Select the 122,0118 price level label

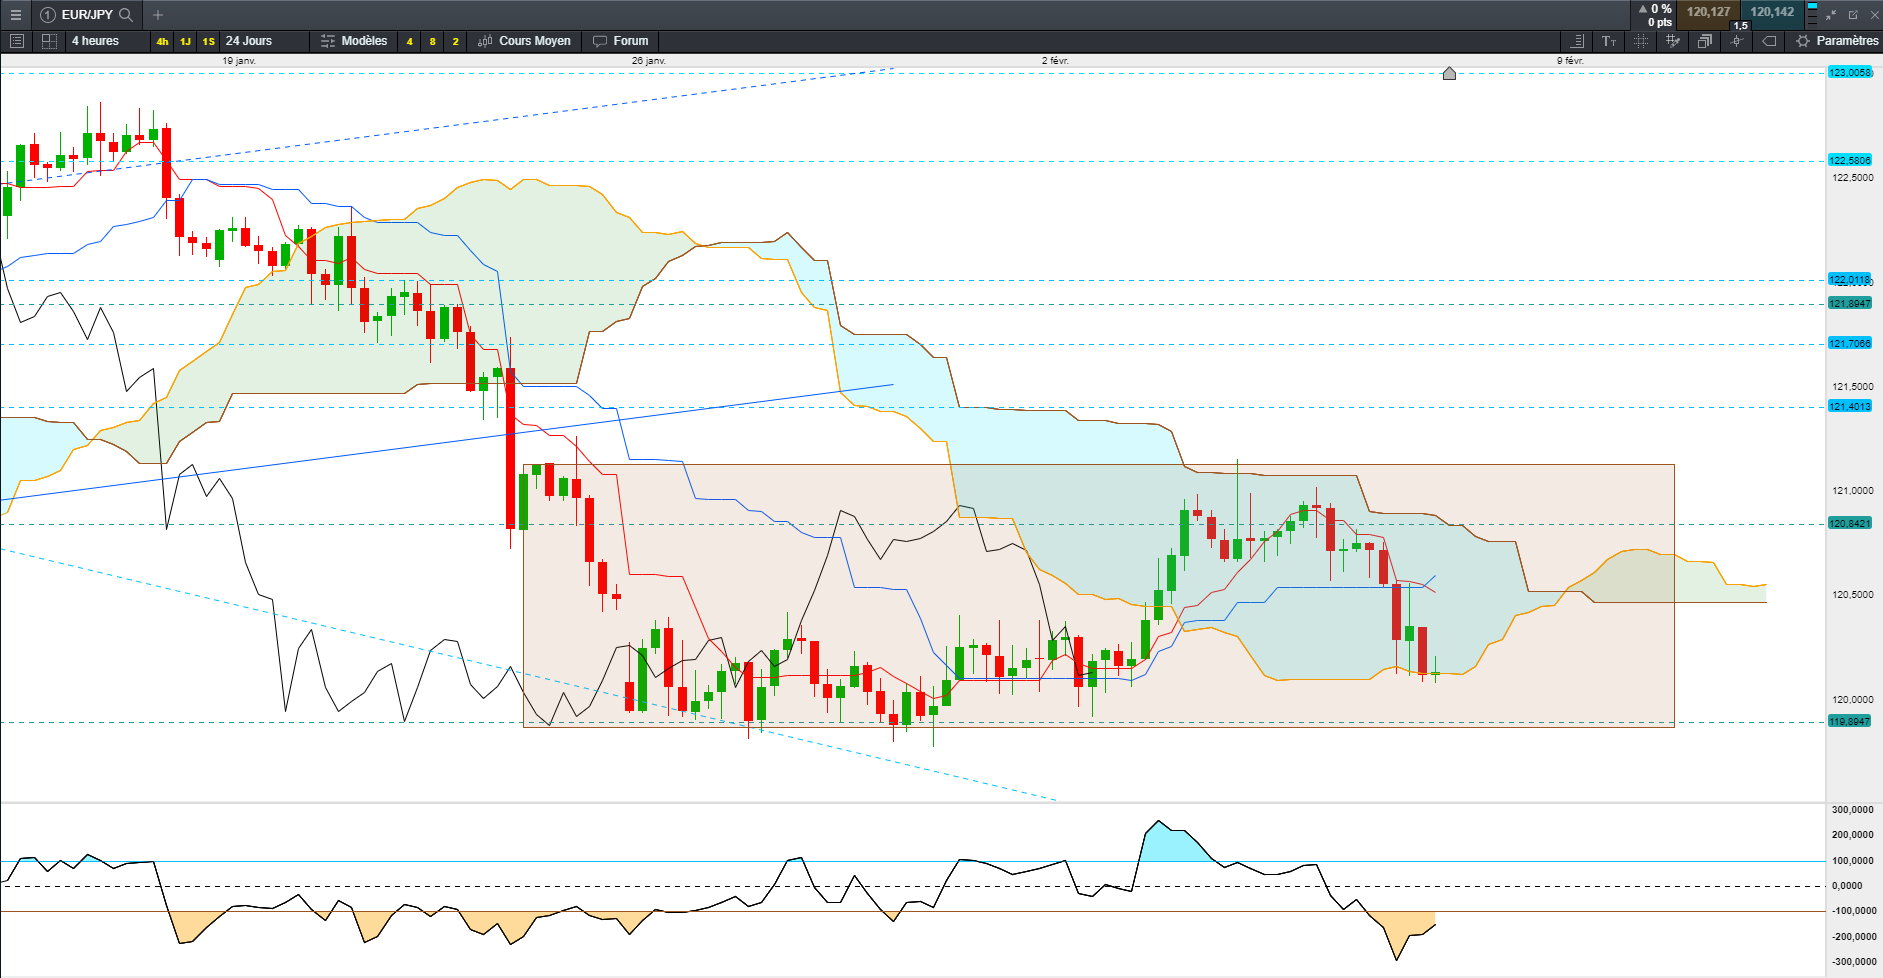pos(1849,279)
